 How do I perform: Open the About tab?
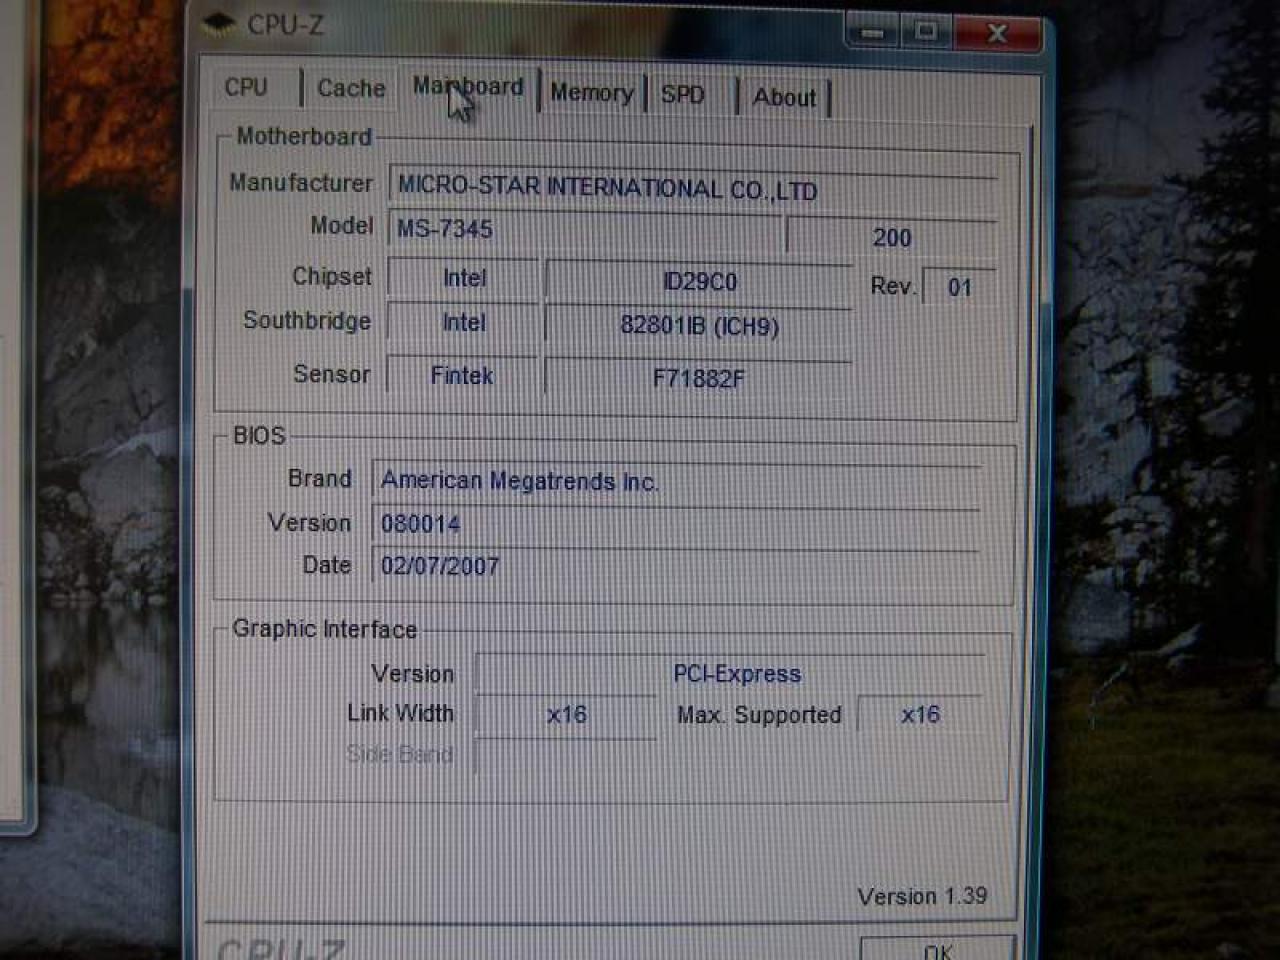tap(785, 97)
